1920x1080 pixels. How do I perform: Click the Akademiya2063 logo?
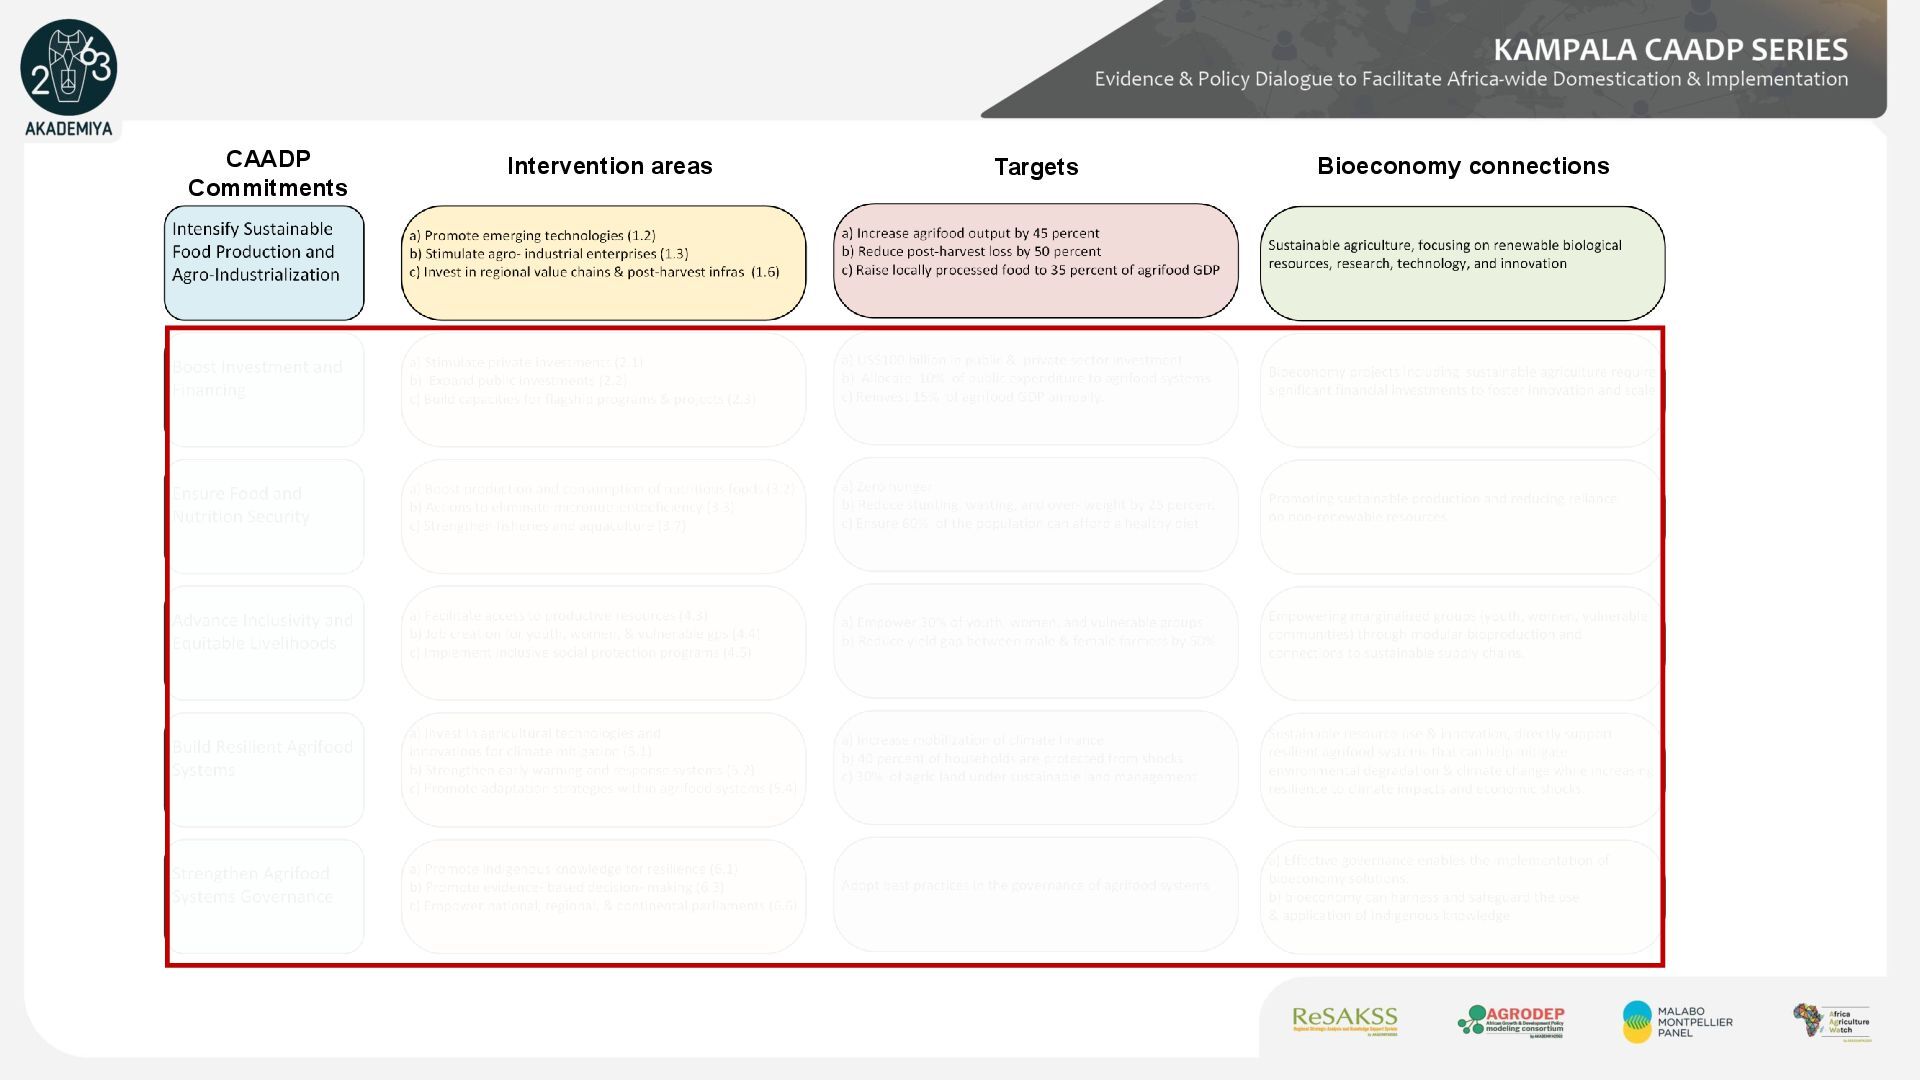click(68, 70)
